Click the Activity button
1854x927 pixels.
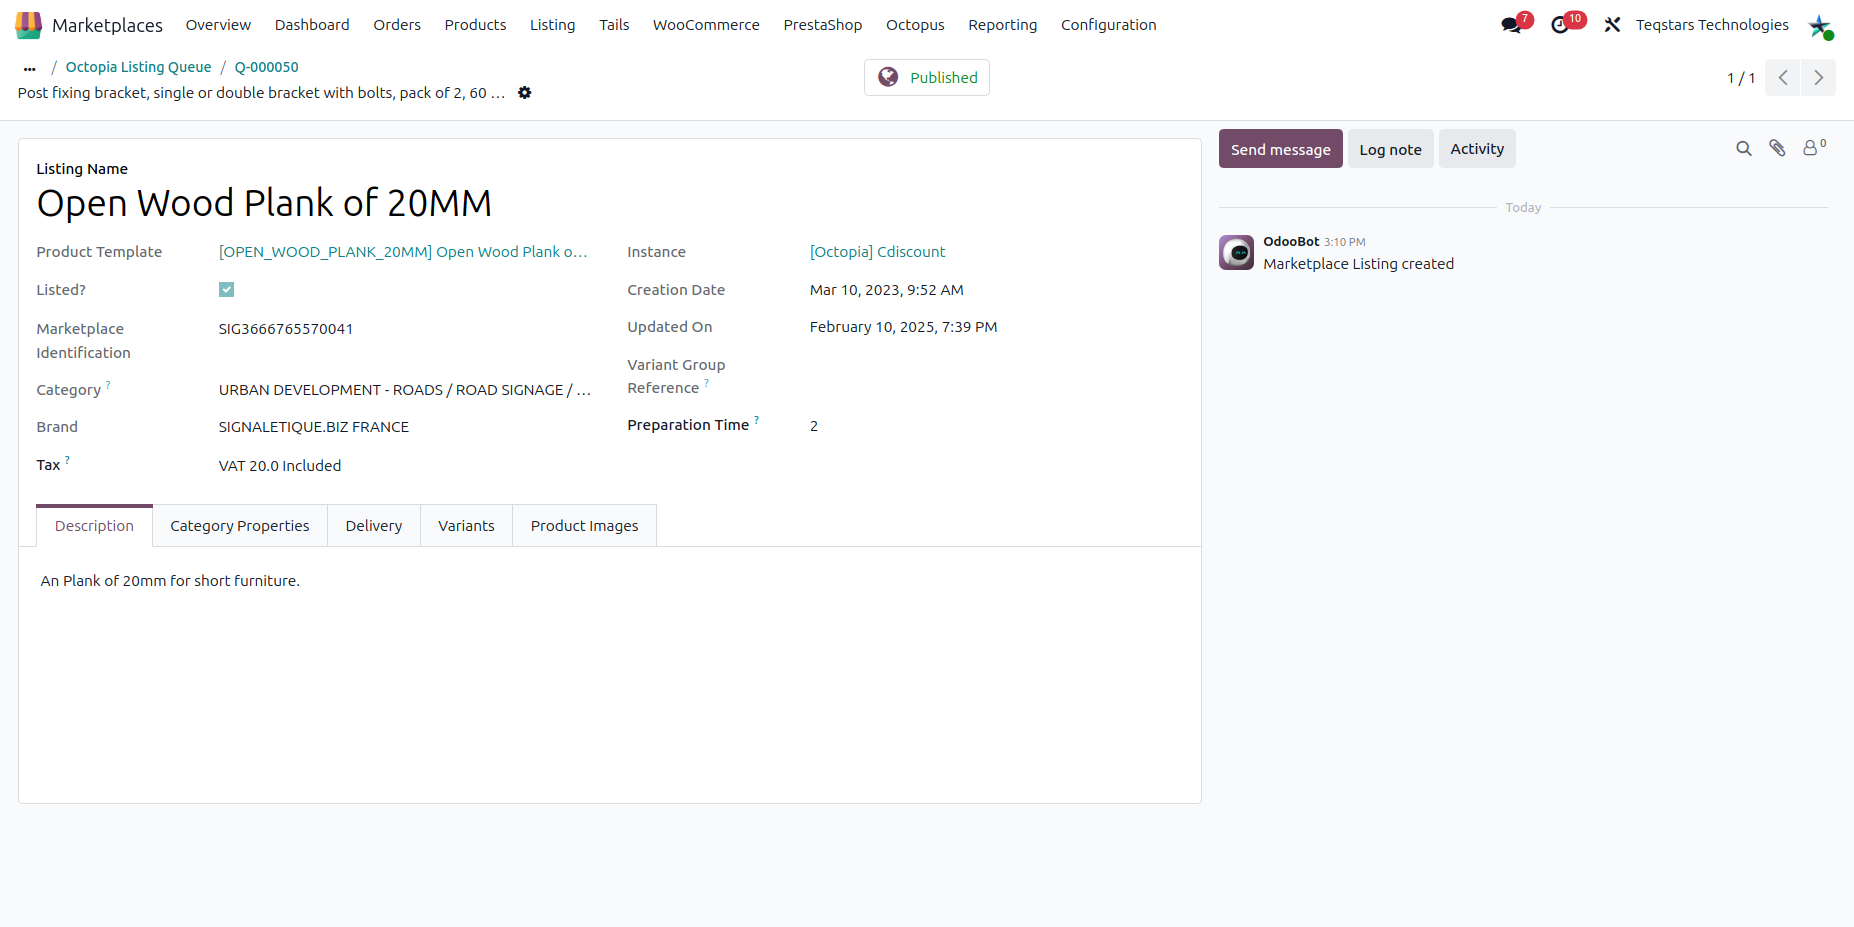[1477, 149]
